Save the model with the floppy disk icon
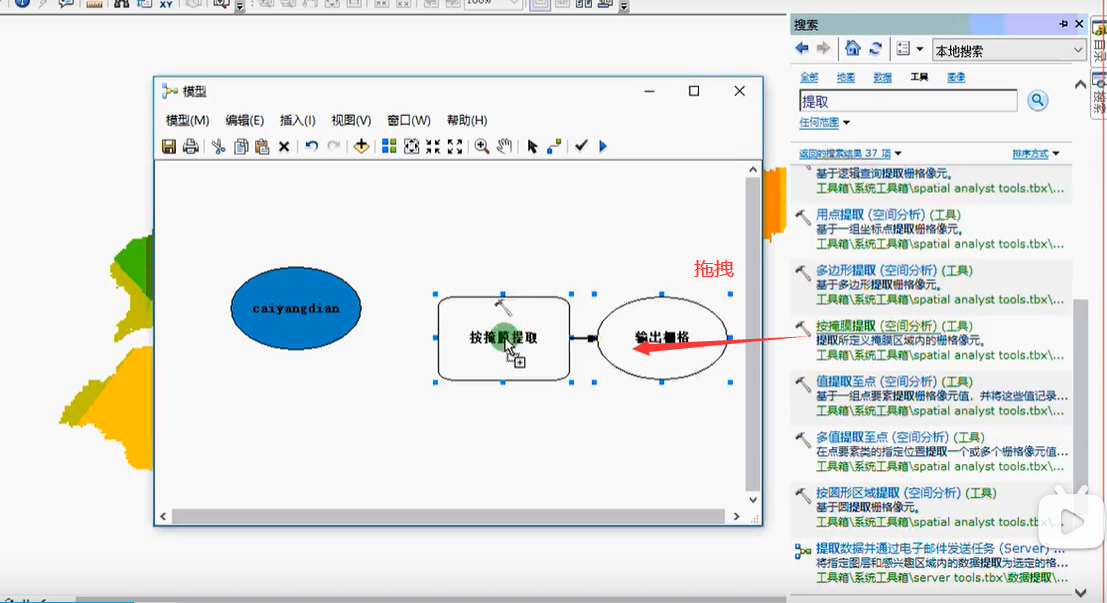Viewport: 1107px width, 603px height. 169,146
